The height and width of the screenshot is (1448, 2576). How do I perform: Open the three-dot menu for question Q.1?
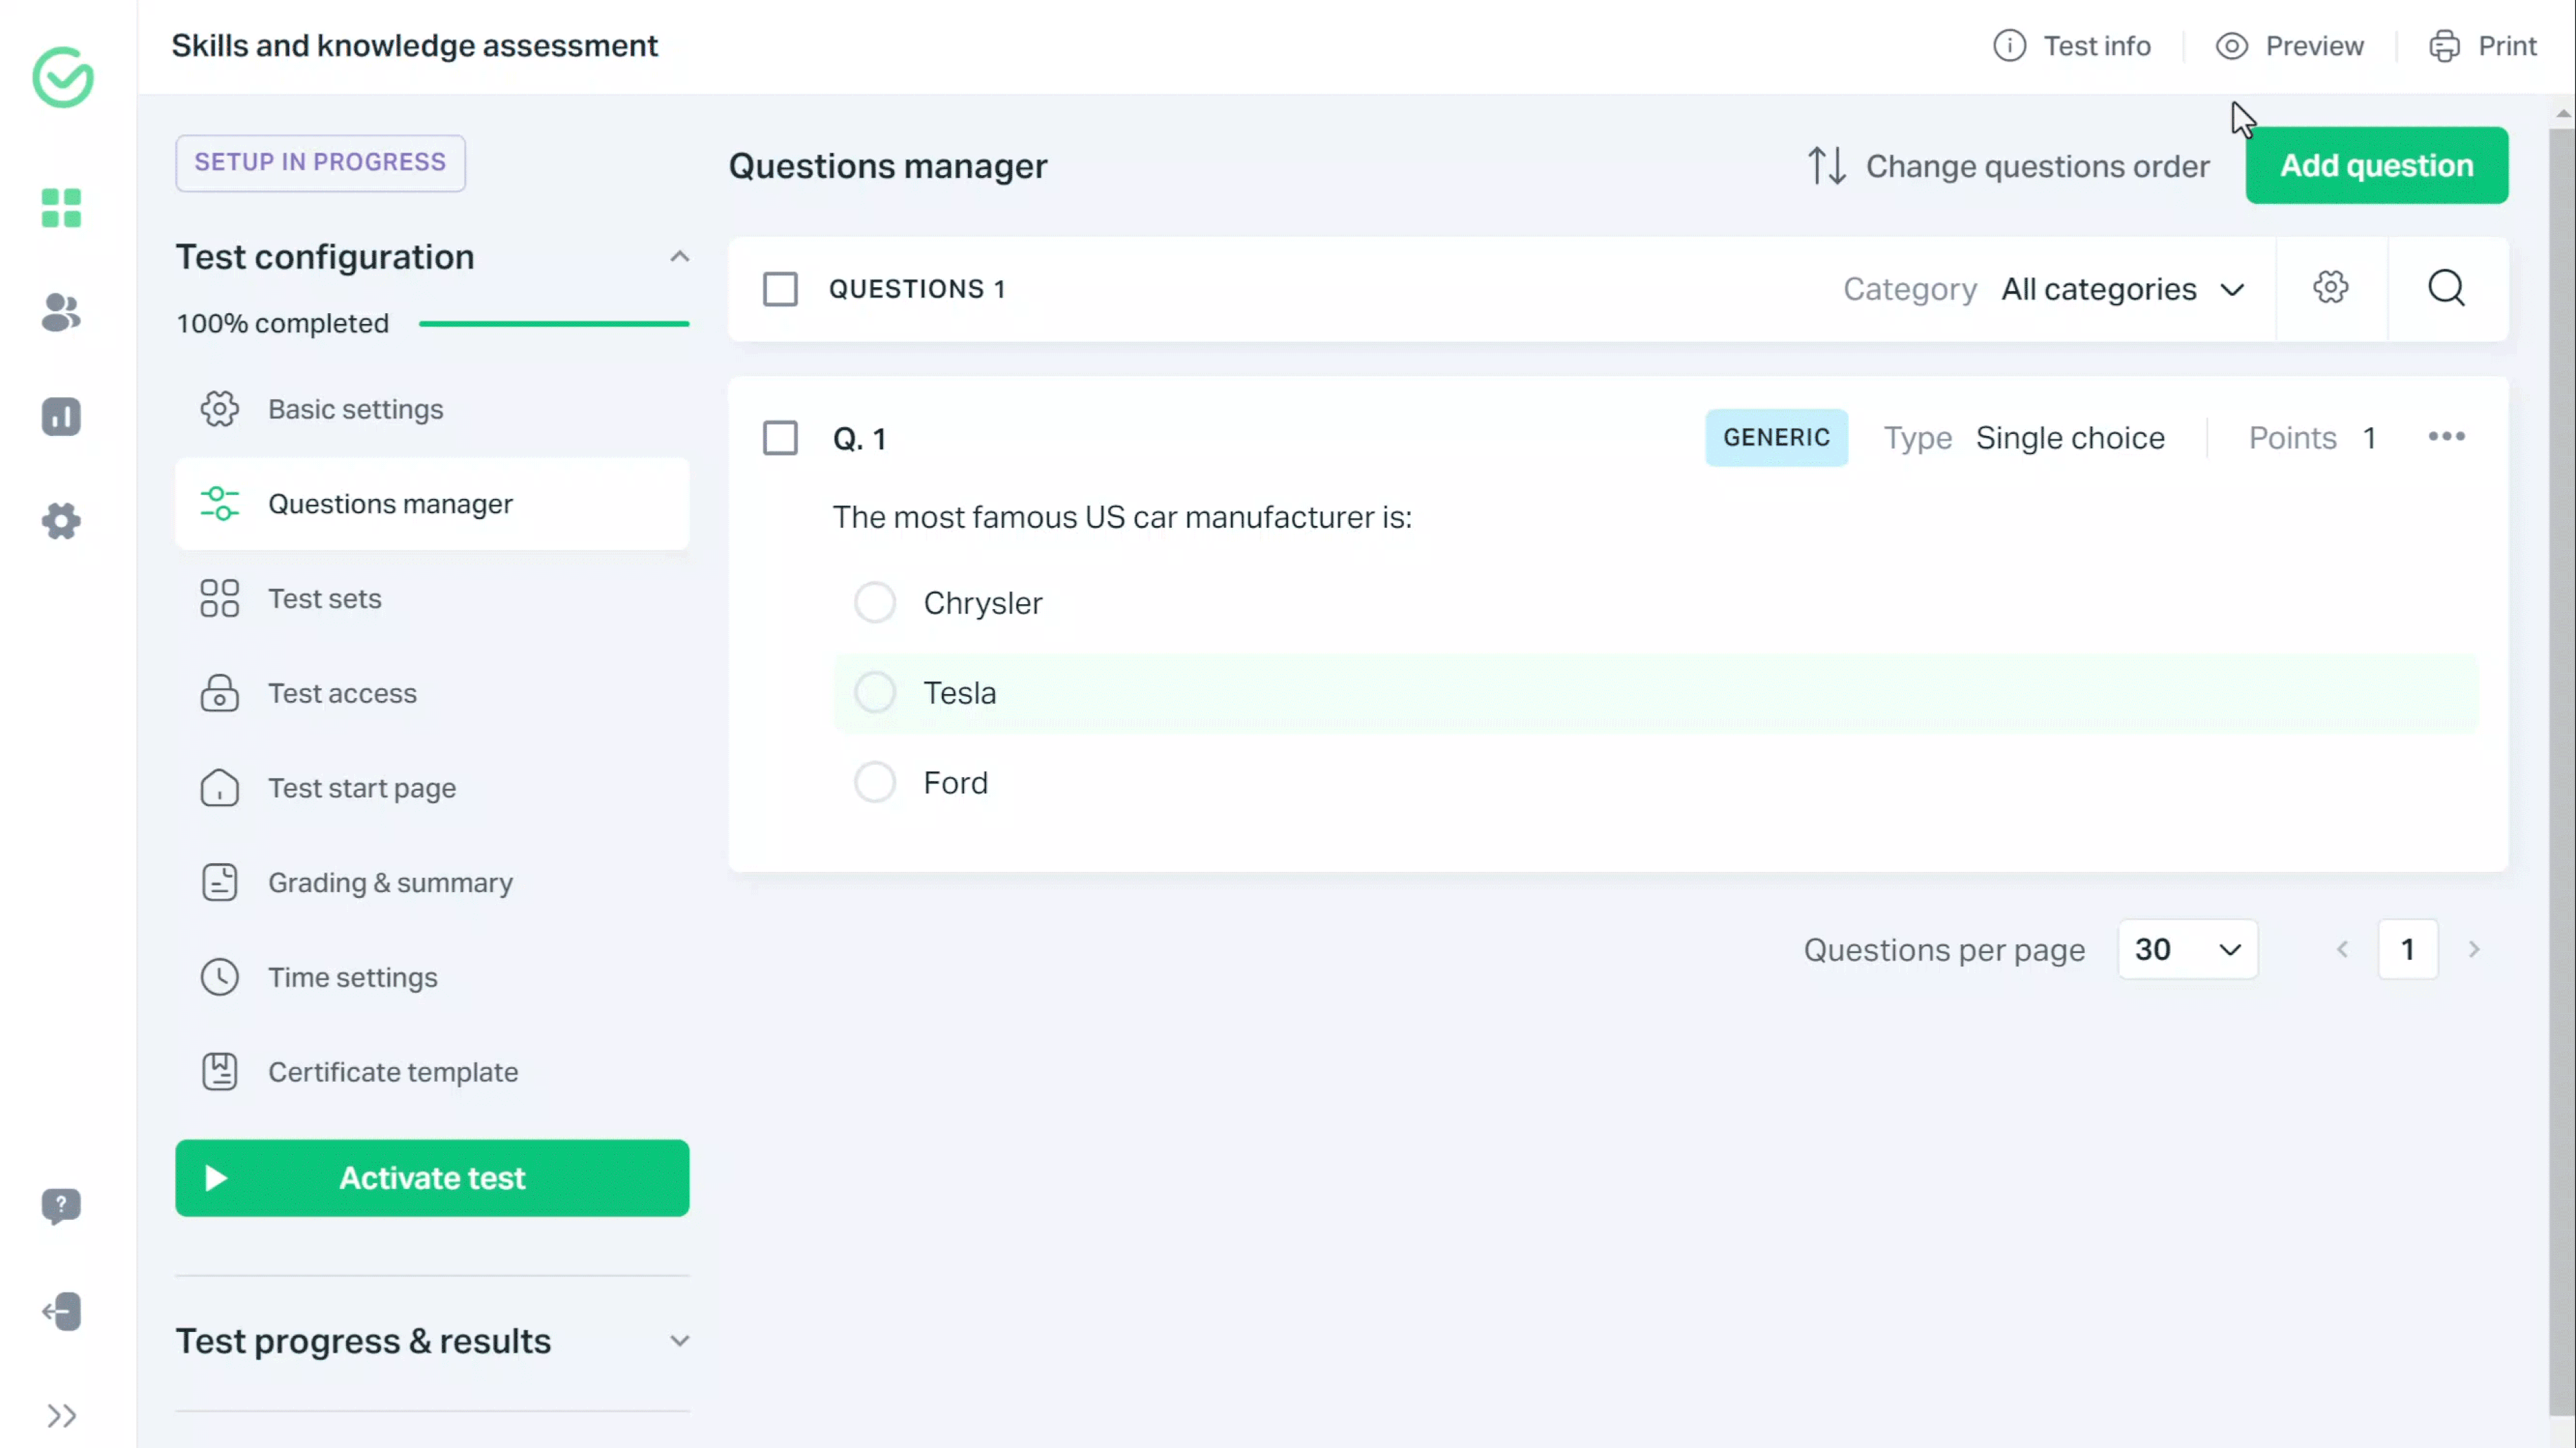coord(2447,437)
